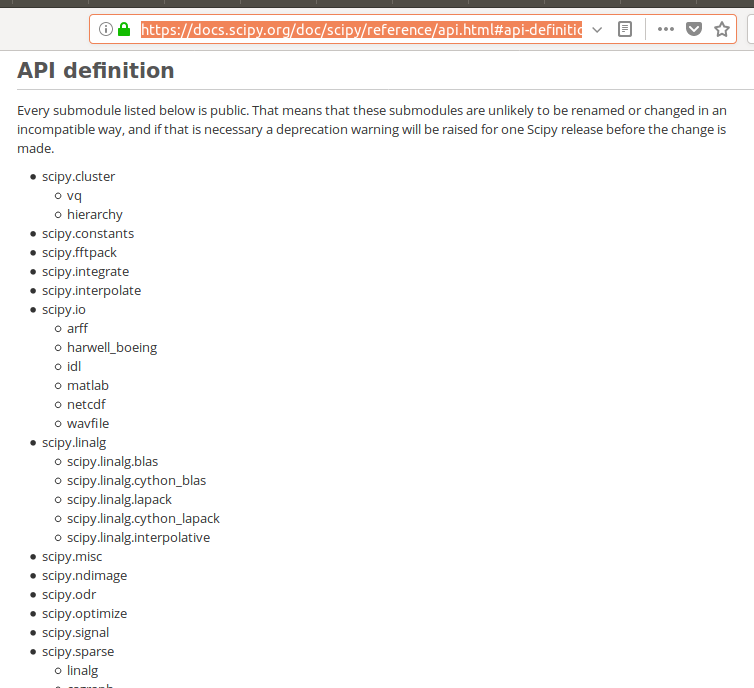Click the 'scipy.sparse' list item

(x=78, y=651)
